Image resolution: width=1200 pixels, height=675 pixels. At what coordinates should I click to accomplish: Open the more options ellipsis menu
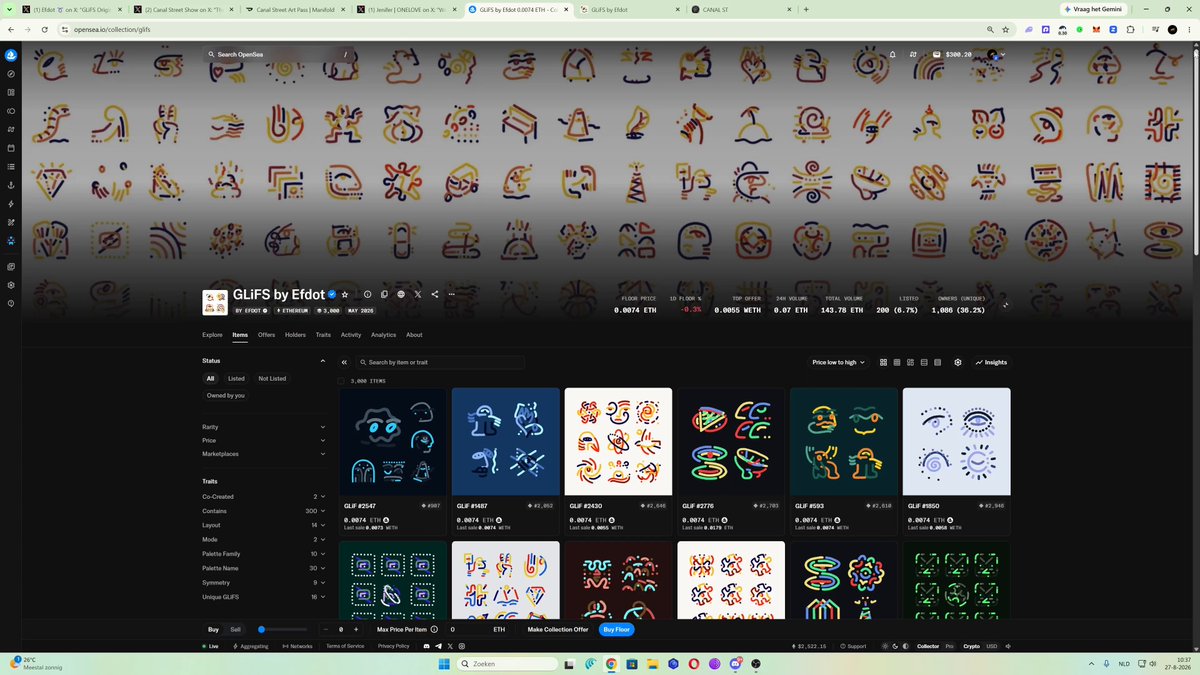click(452, 295)
